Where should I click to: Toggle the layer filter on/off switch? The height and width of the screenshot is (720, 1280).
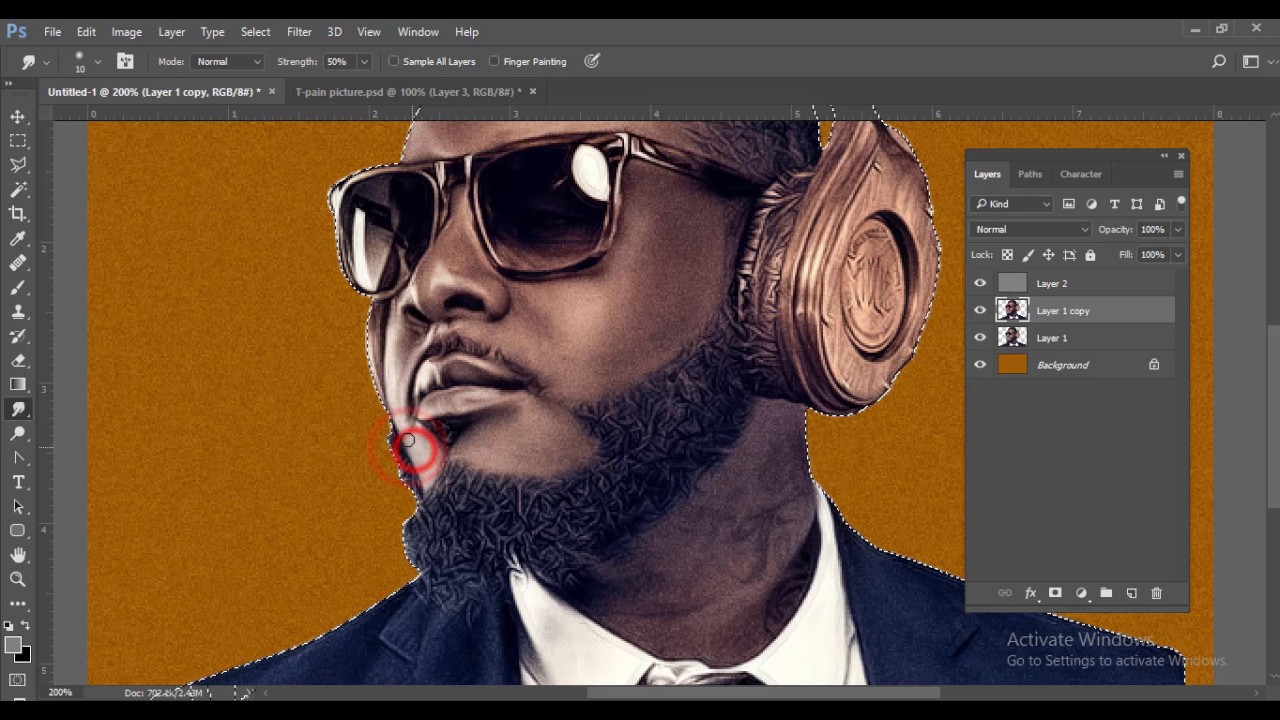(x=1181, y=203)
